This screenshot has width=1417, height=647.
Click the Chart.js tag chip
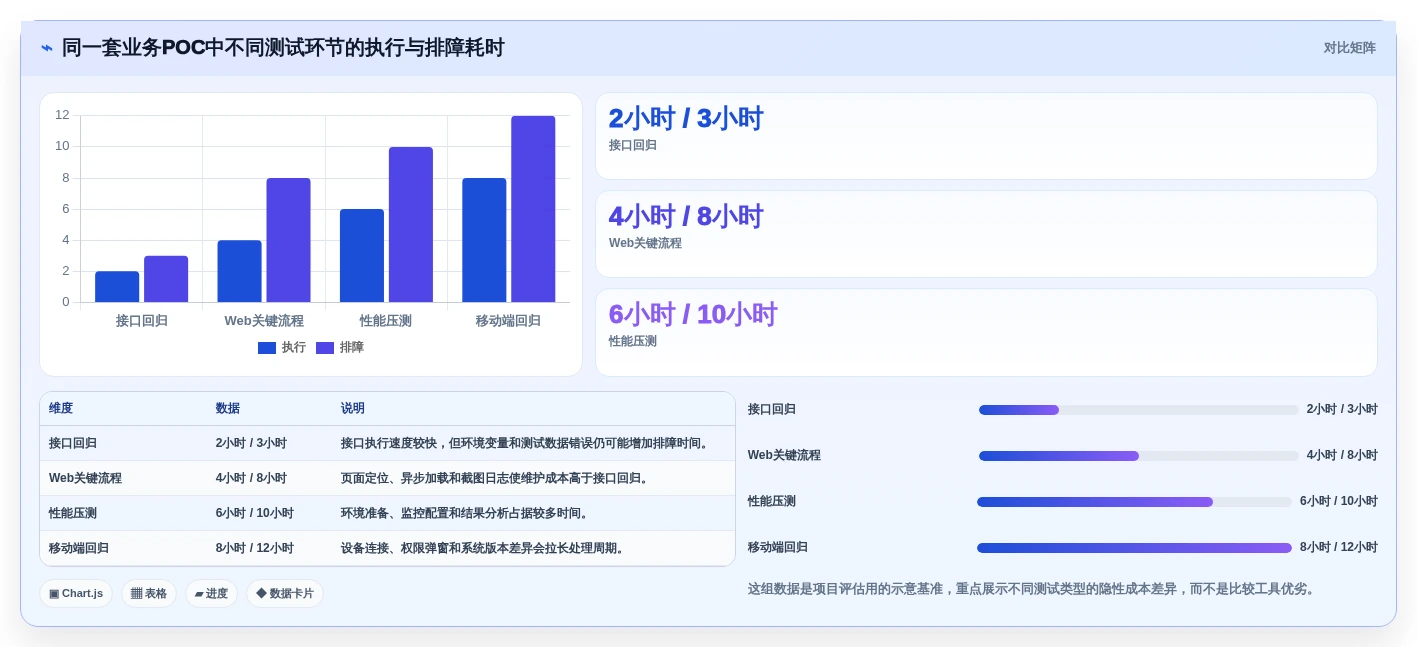click(76, 594)
